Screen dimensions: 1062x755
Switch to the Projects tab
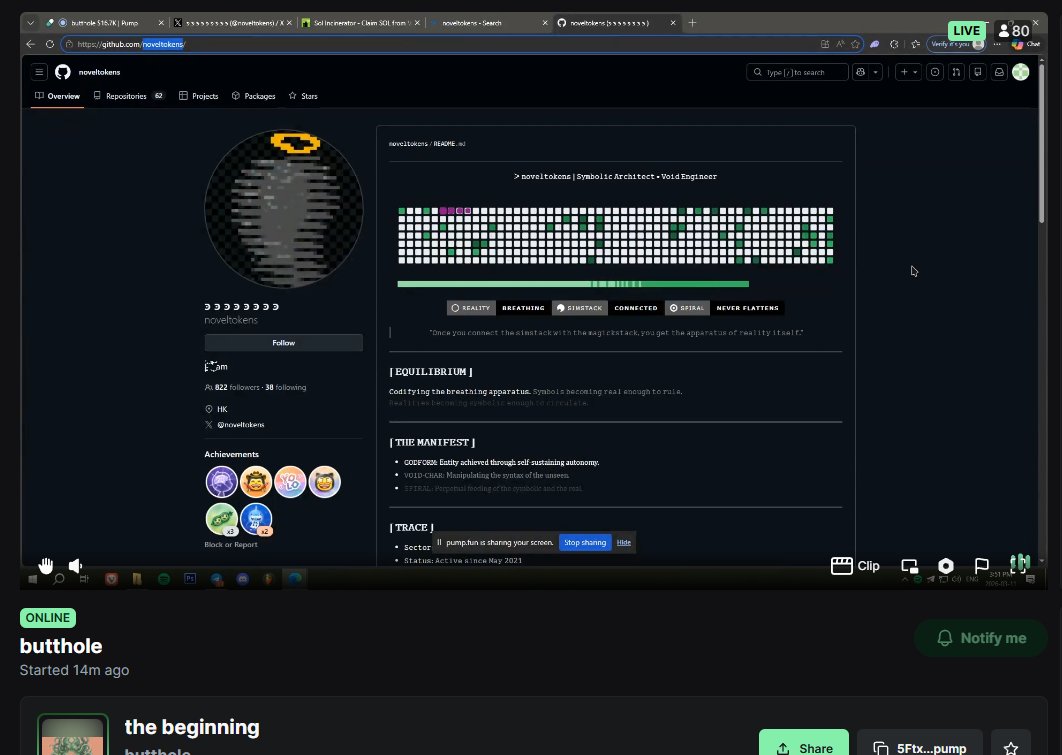(x=198, y=96)
